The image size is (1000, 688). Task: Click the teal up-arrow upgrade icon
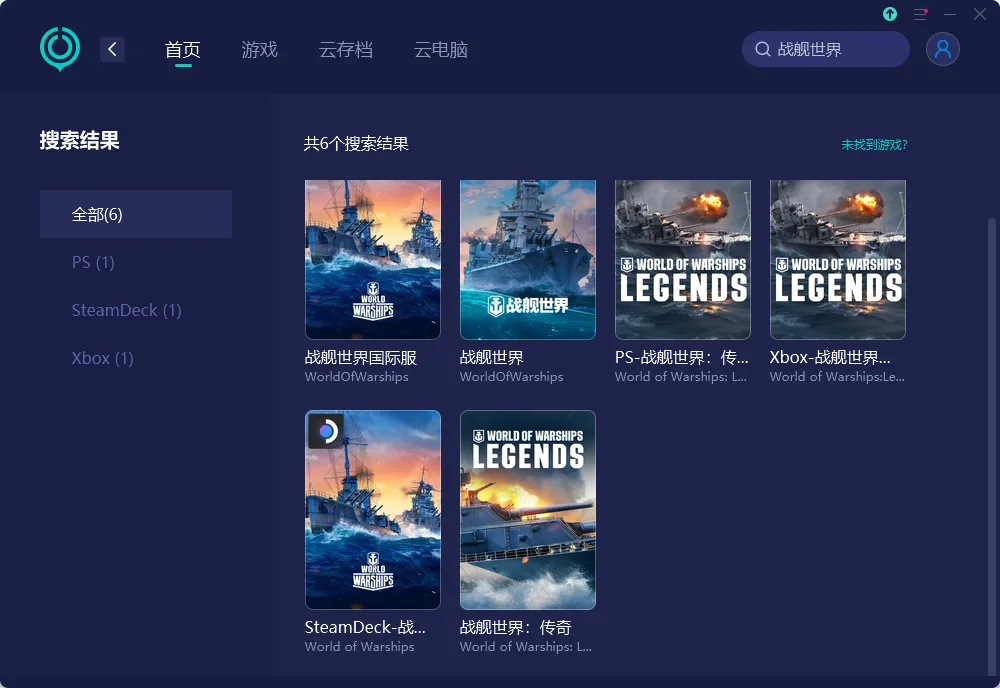click(889, 14)
